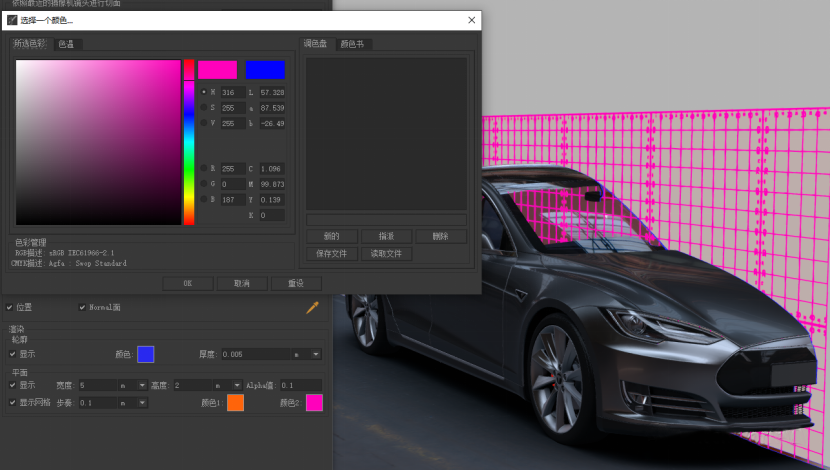This screenshot has width=831, height=470.
Task: Switch to the 颜色书 tab
Action: coord(353,44)
